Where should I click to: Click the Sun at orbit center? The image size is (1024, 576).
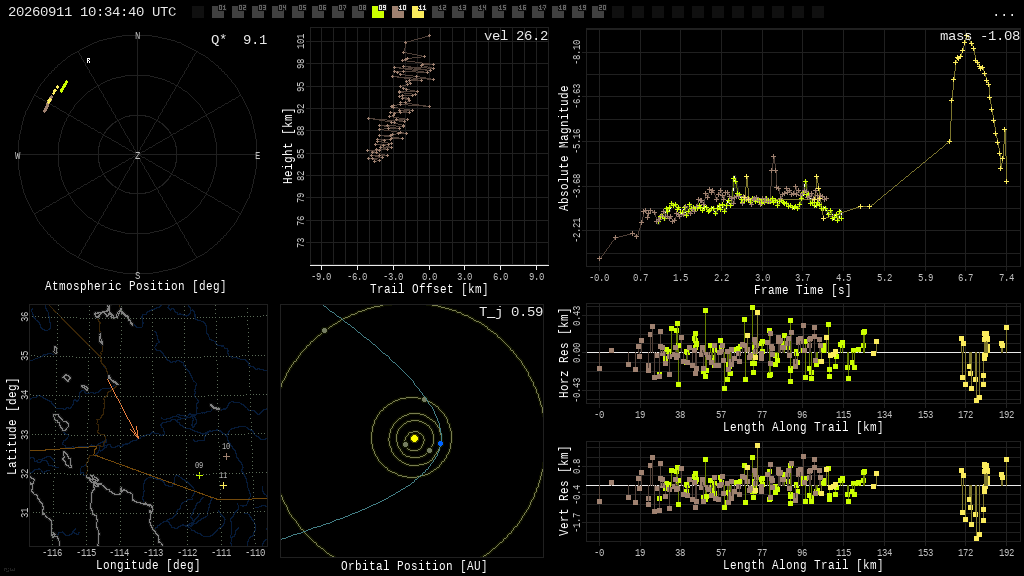(x=414, y=438)
